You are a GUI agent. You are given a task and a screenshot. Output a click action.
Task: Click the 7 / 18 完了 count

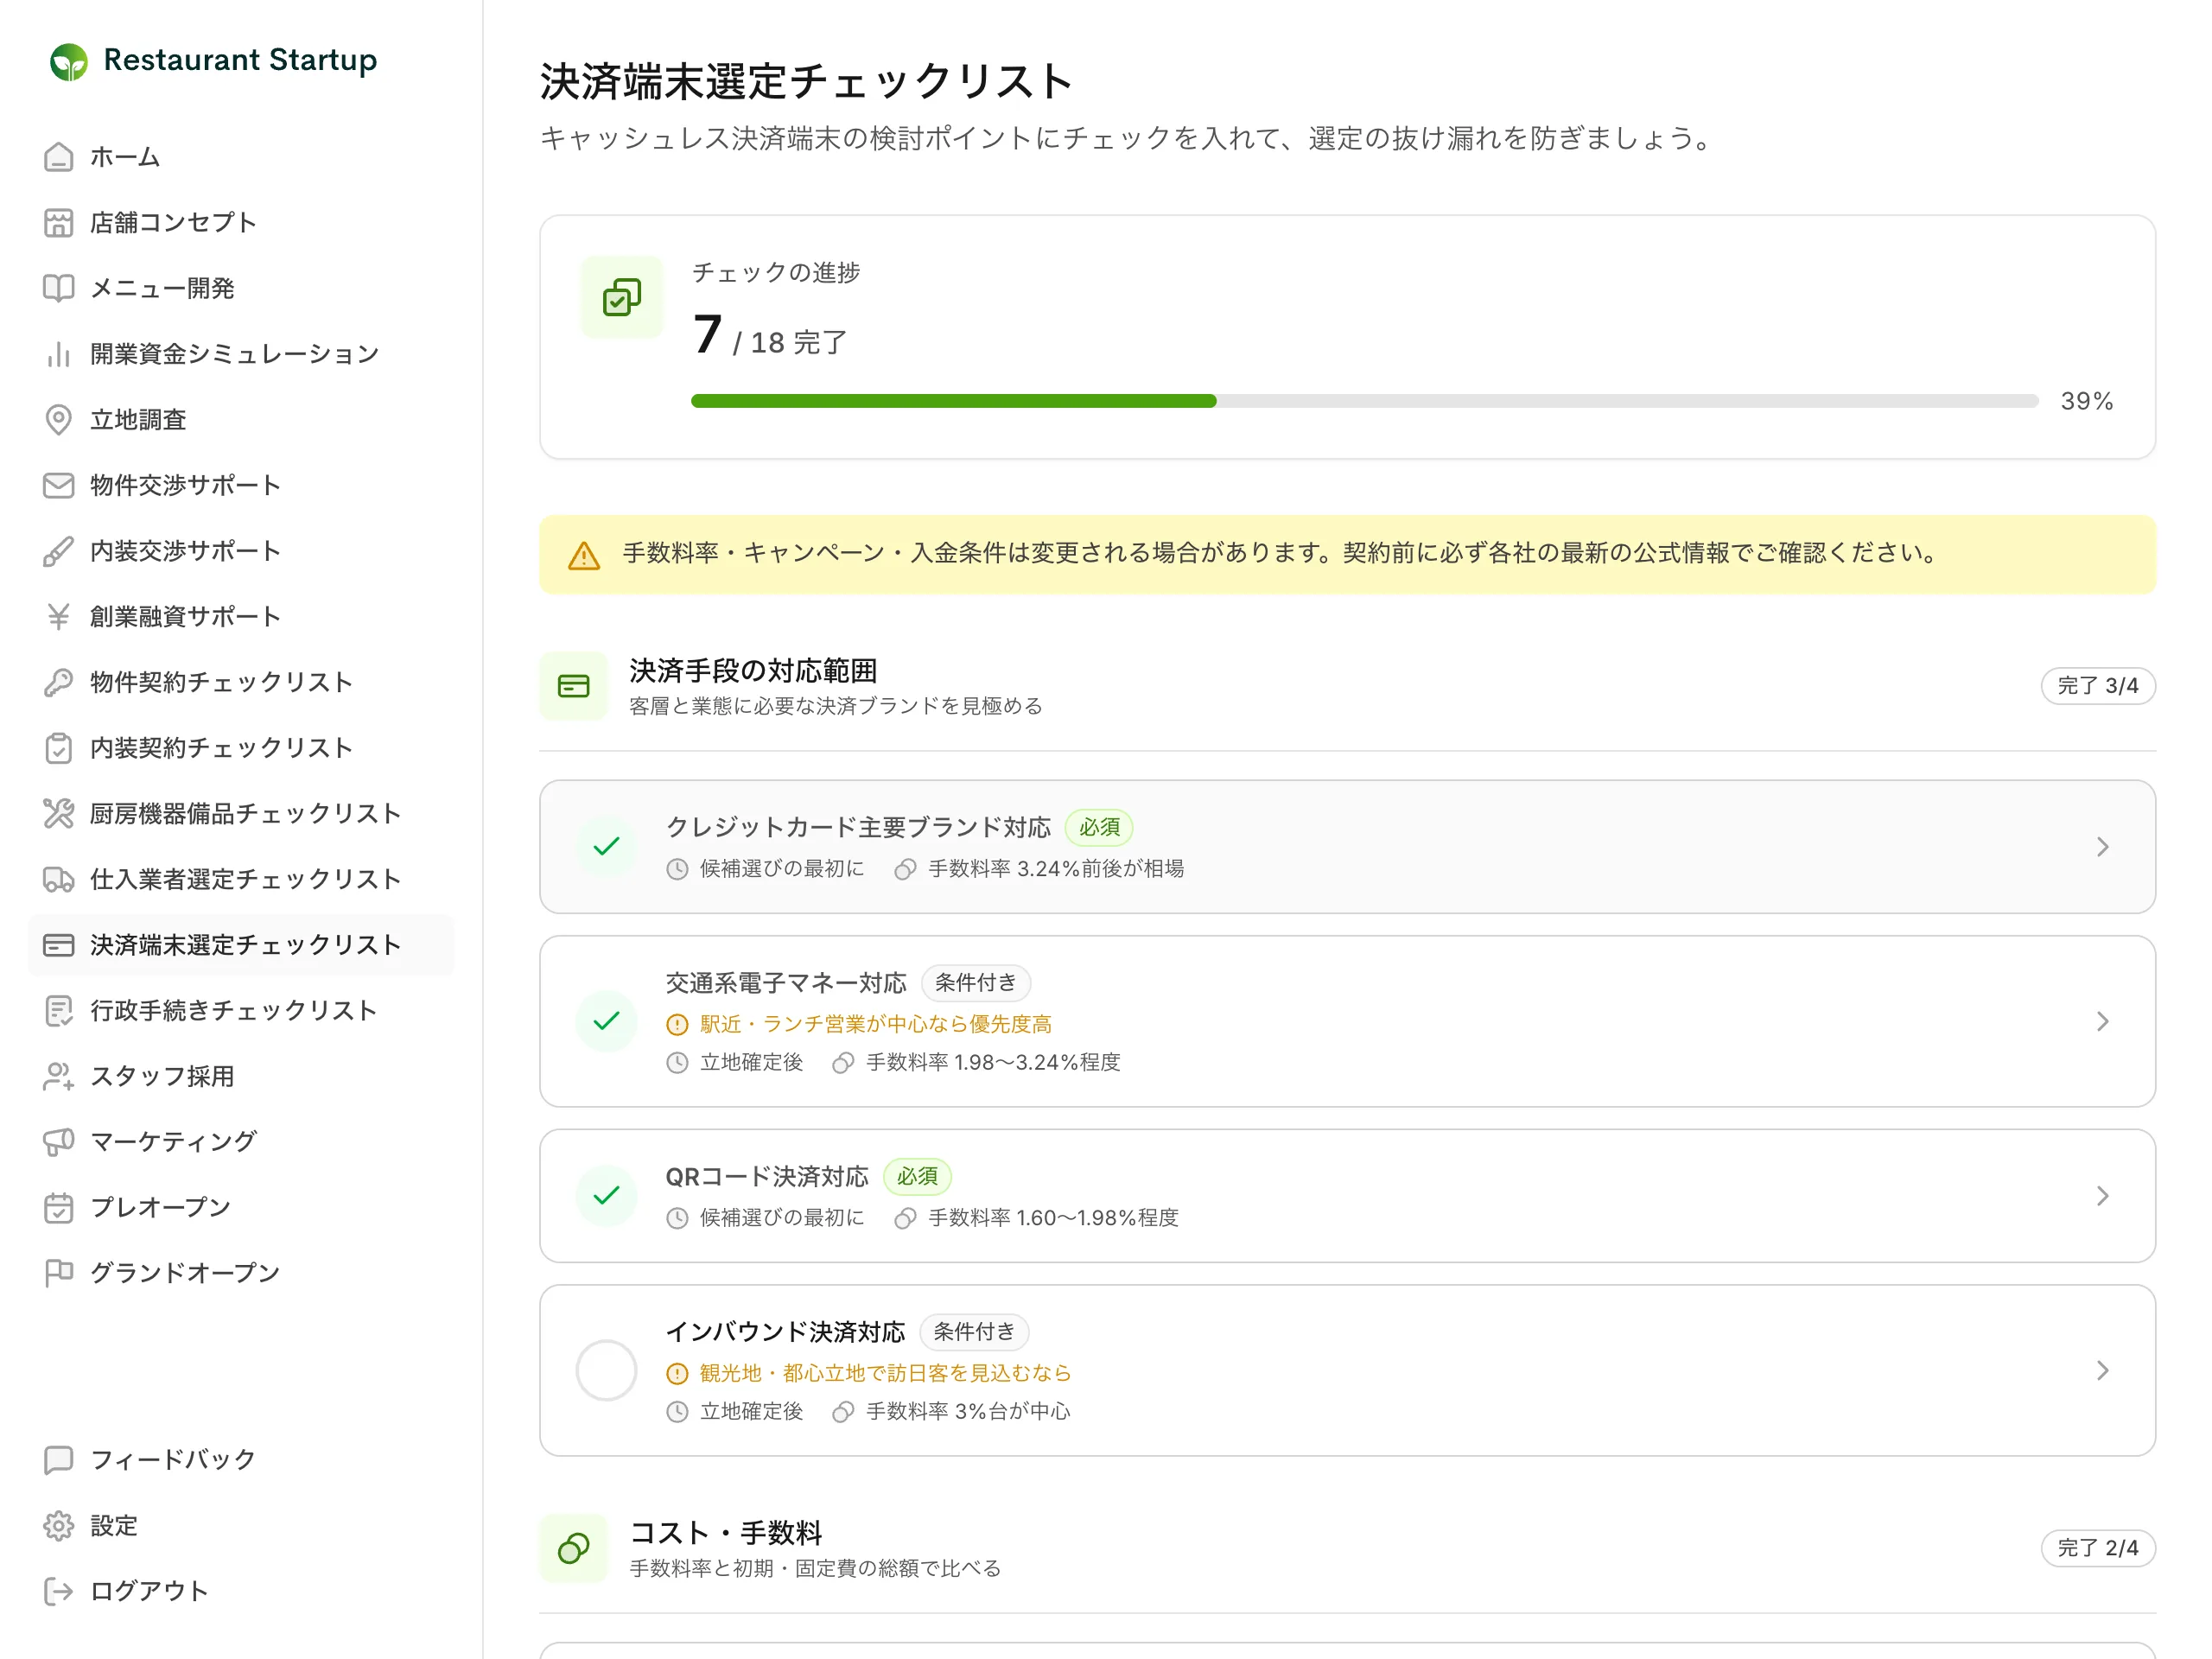coord(770,335)
